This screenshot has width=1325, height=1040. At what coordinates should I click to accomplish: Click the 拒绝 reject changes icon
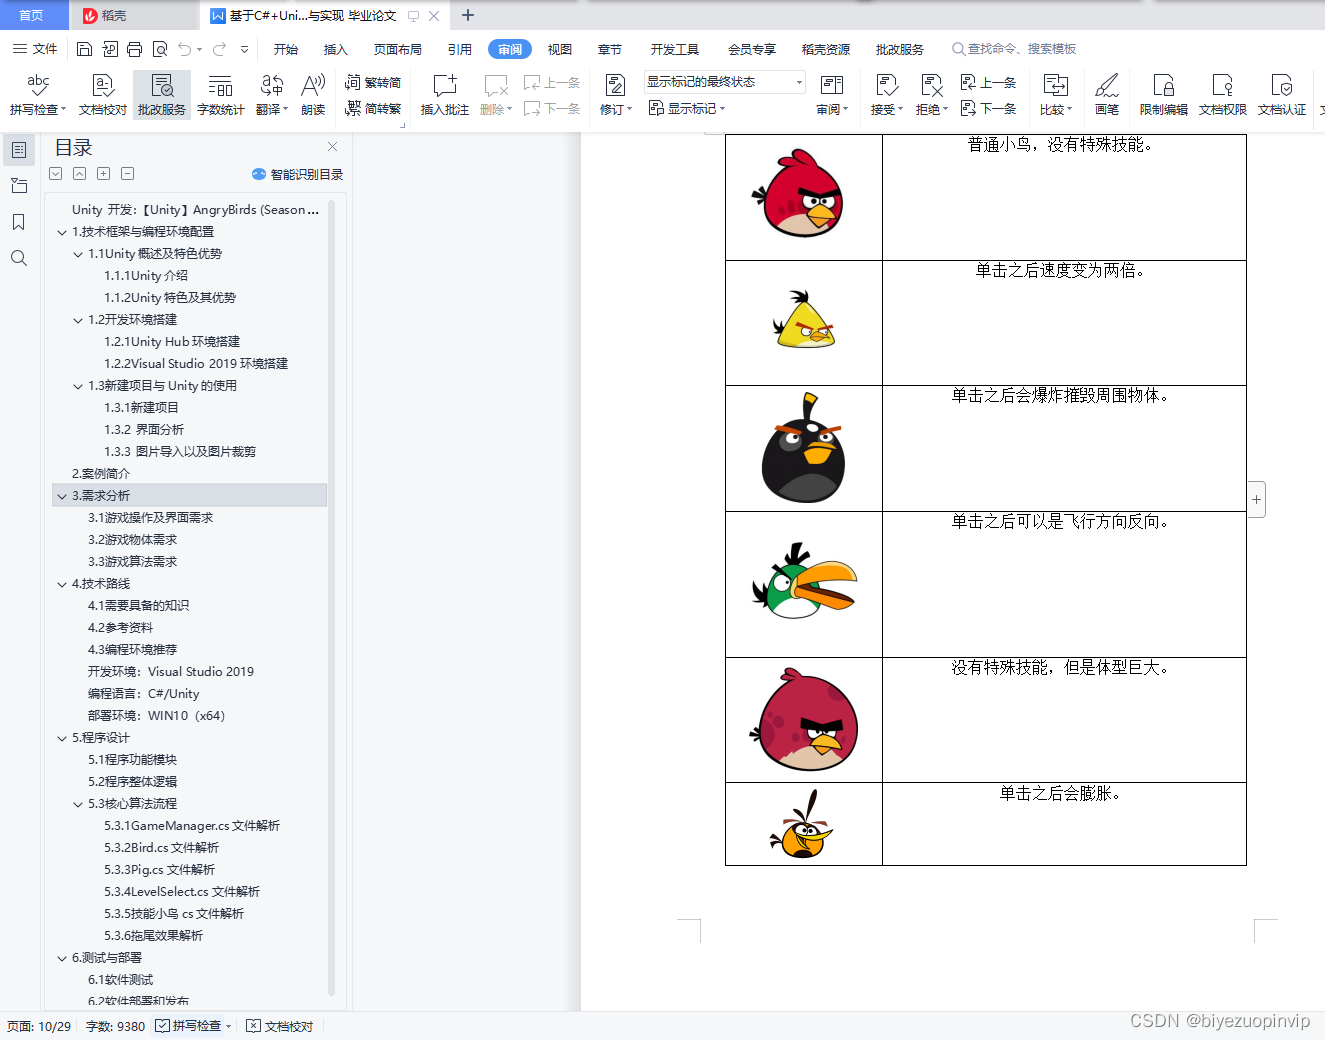click(931, 86)
